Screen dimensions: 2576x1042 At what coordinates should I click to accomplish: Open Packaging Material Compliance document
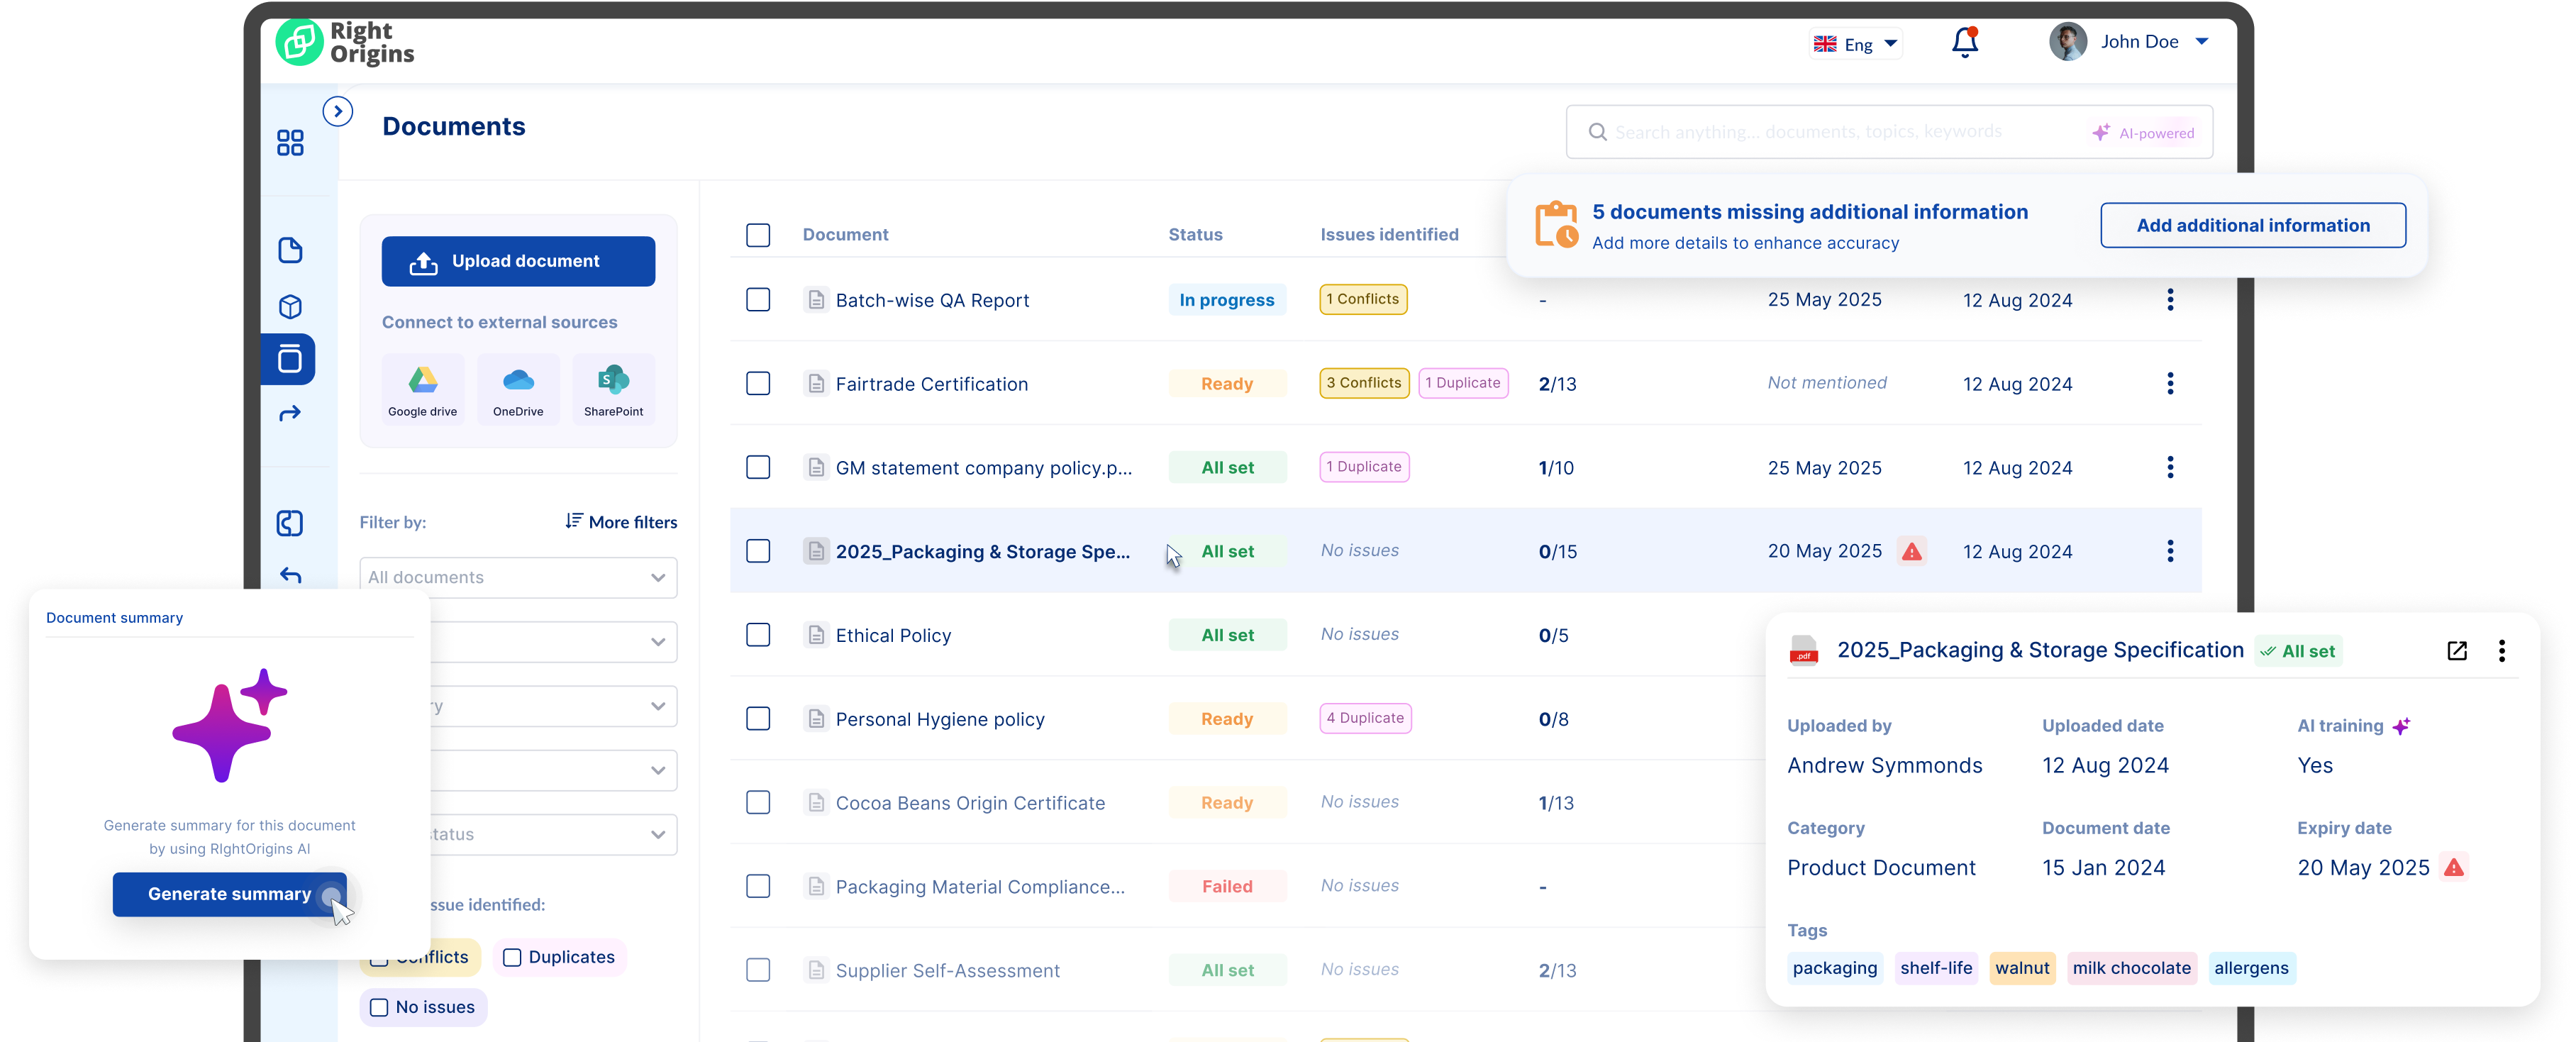(x=979, y=887)
